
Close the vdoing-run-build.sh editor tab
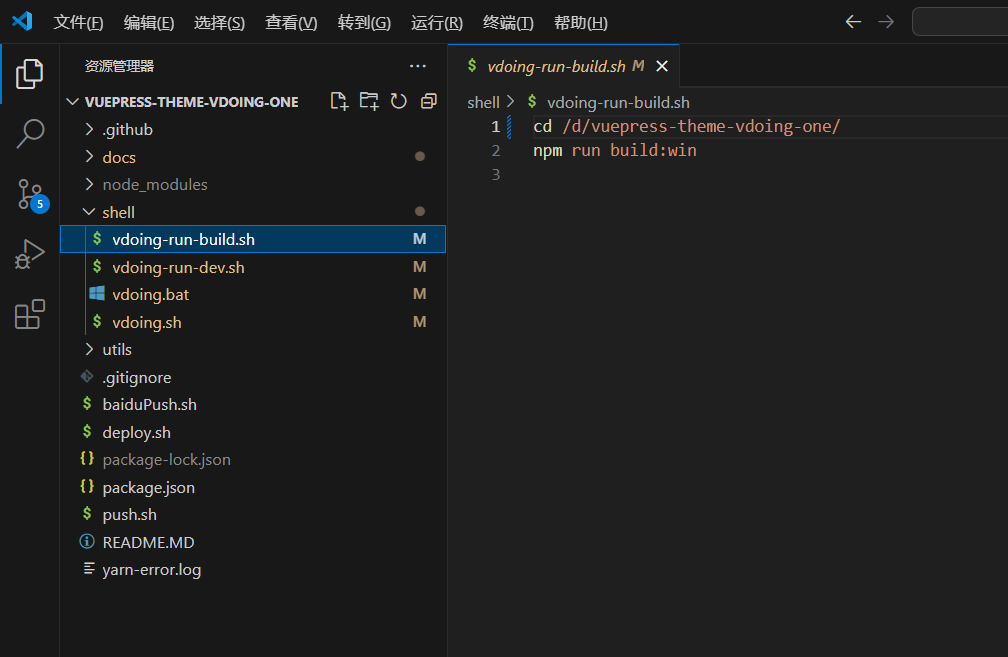662,66
